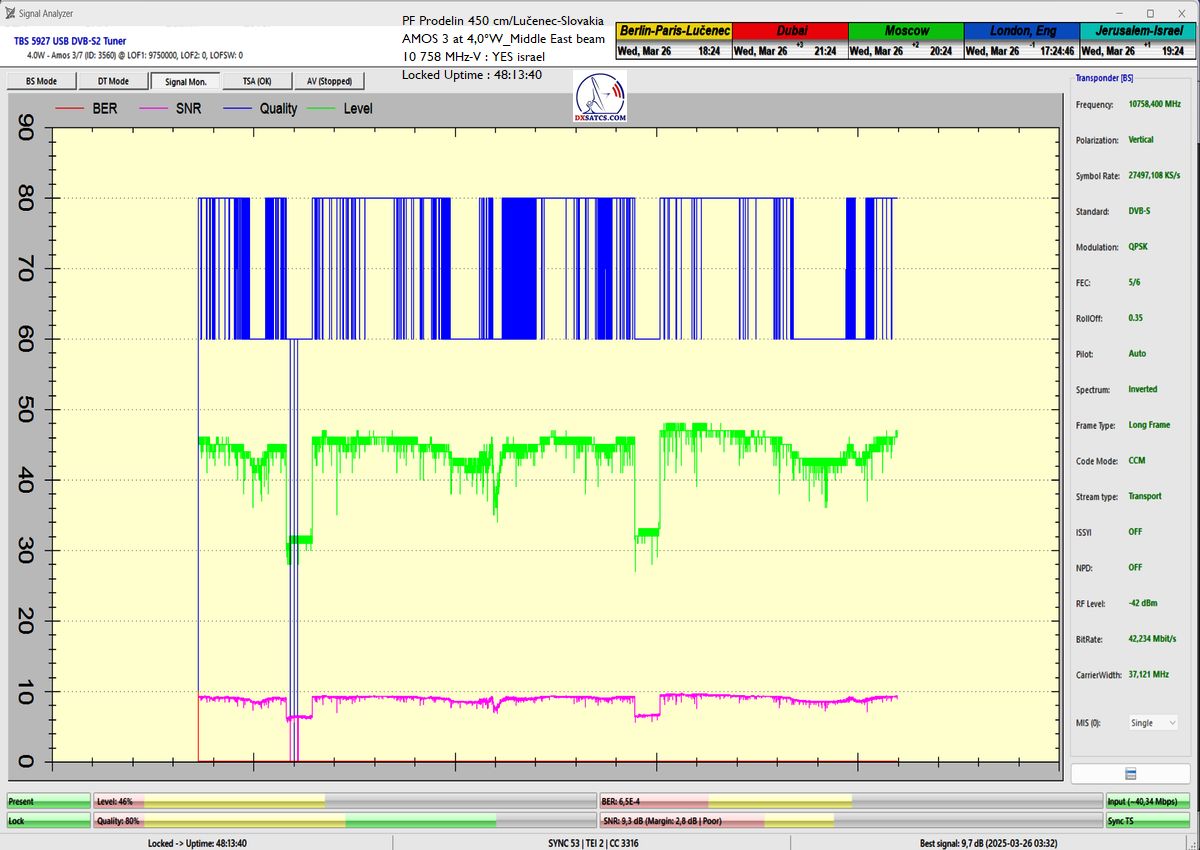Switch to the DT Mode tab
1200x850 pixels.
(112, 81)
